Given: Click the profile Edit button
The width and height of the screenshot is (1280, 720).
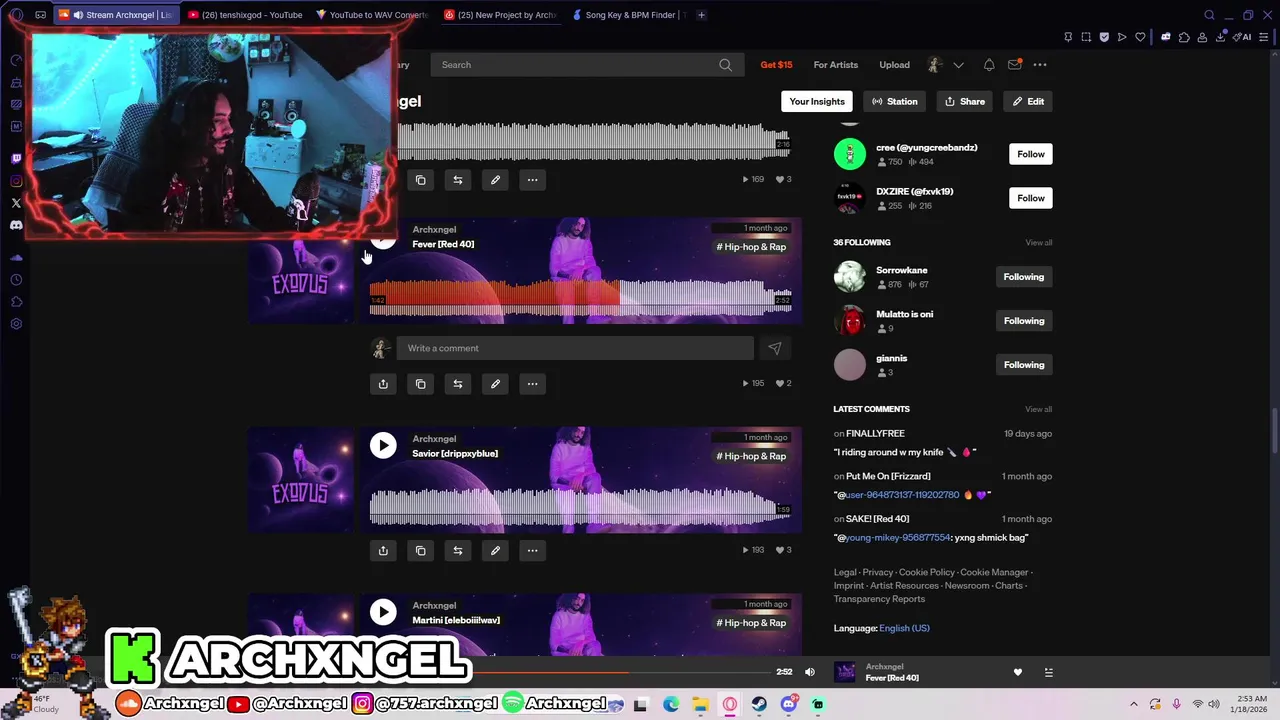Looking at the screenshot, I should point(1028,101).
